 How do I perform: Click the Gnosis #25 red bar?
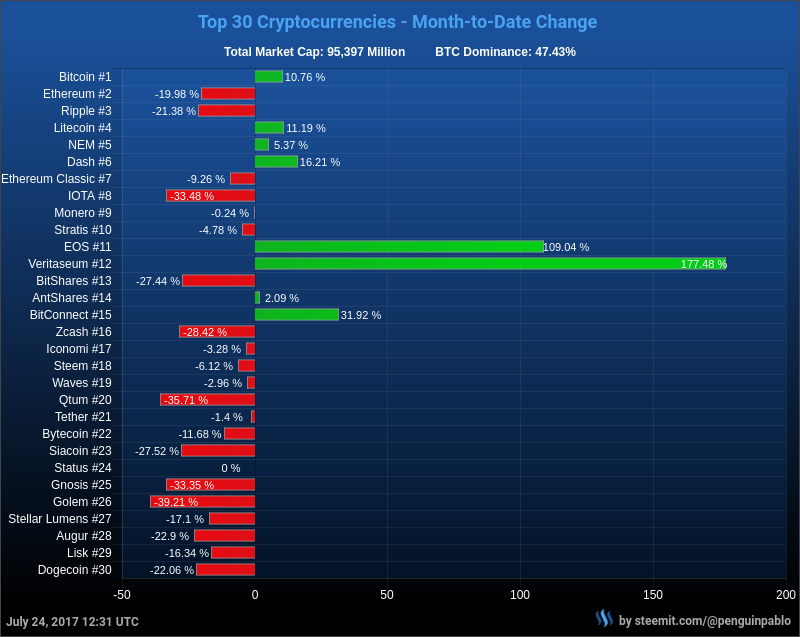point(211,485)
